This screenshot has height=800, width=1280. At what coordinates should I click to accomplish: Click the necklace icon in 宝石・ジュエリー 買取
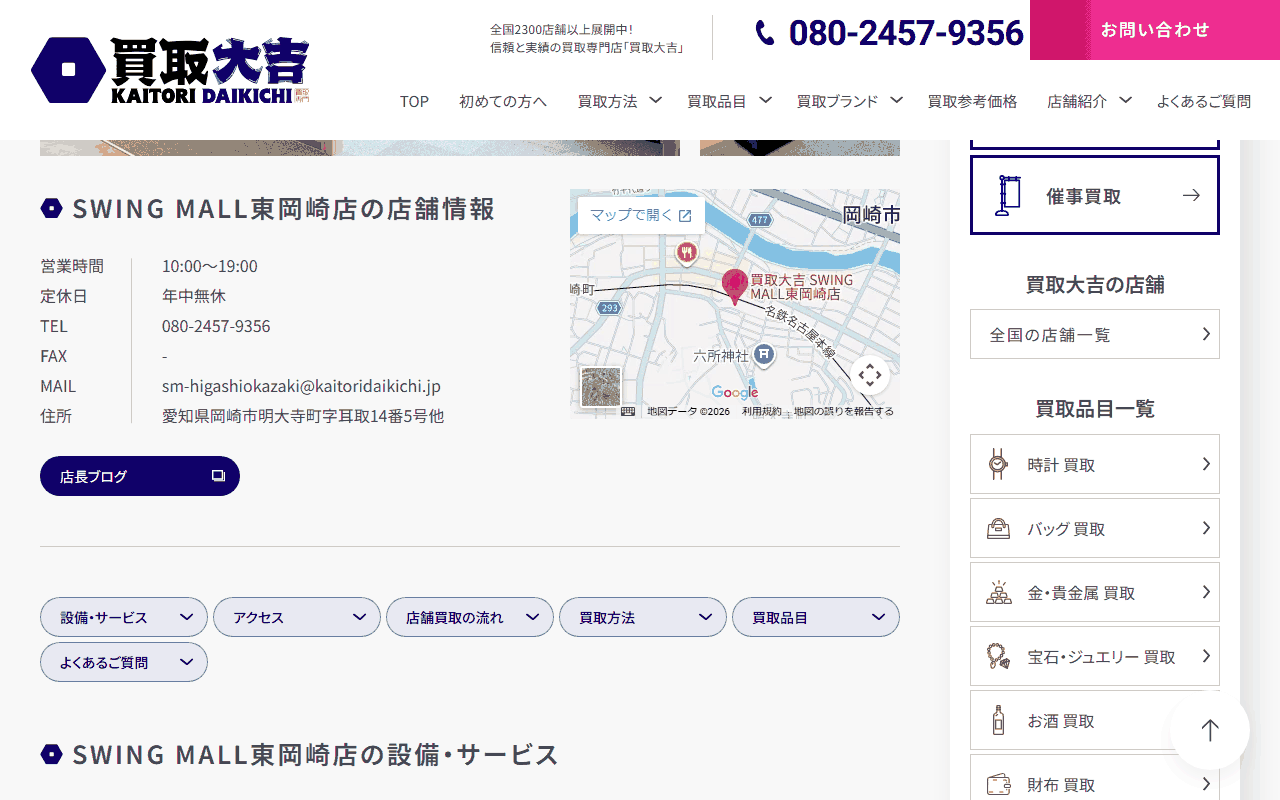(x=998, y=656)
